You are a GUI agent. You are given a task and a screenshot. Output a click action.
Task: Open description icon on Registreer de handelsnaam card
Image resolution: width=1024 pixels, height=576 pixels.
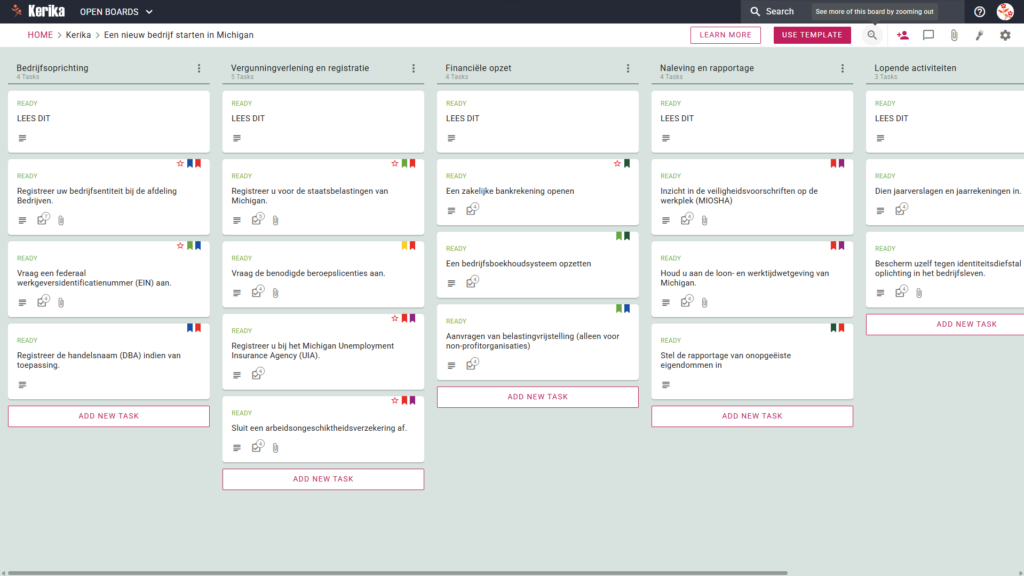22,385
